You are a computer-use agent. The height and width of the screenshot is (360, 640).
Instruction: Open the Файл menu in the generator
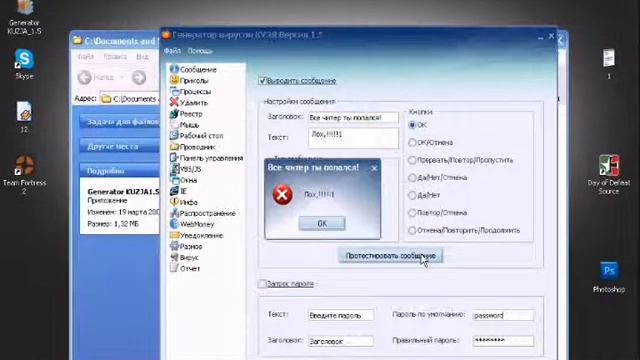point(172,51)
